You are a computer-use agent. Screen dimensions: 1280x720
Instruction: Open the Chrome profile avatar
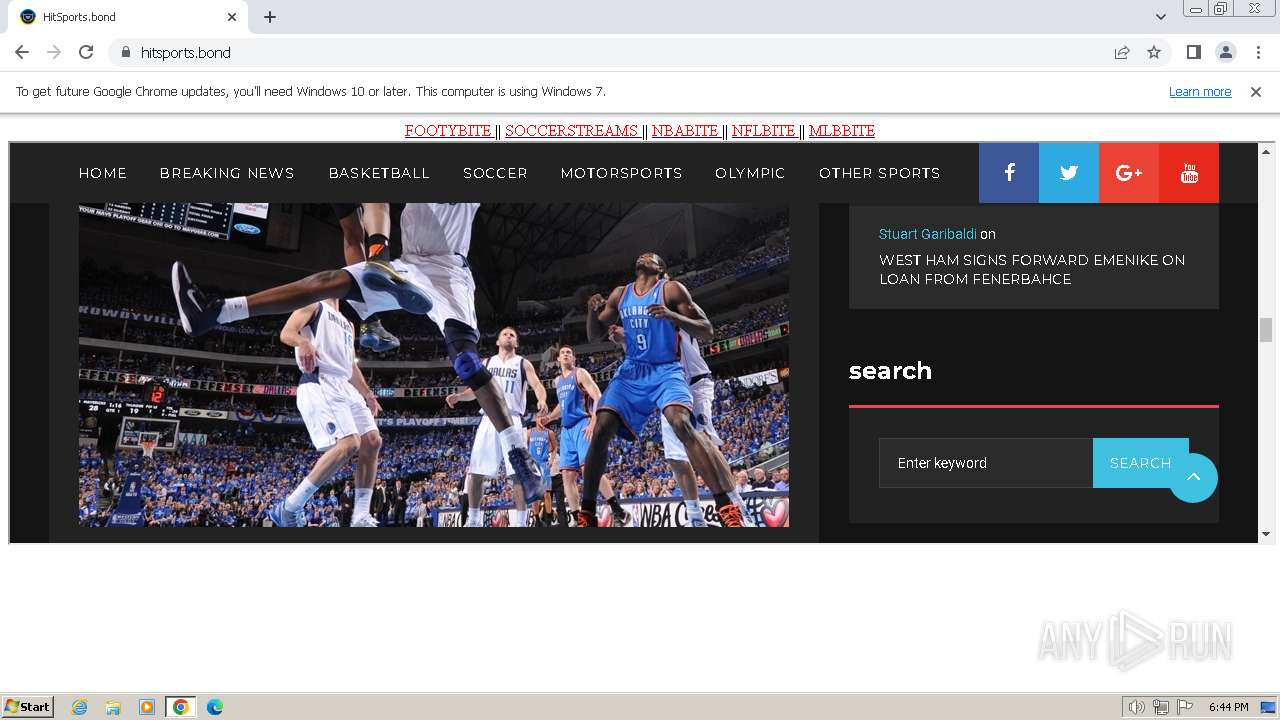pos(1225,52)
